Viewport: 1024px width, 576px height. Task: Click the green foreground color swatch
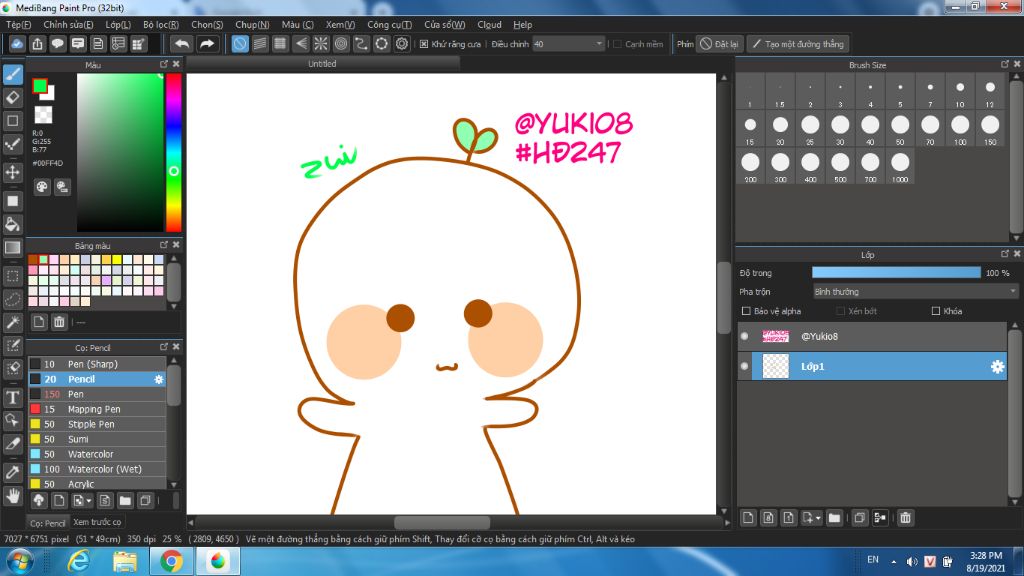click(39, 86)
